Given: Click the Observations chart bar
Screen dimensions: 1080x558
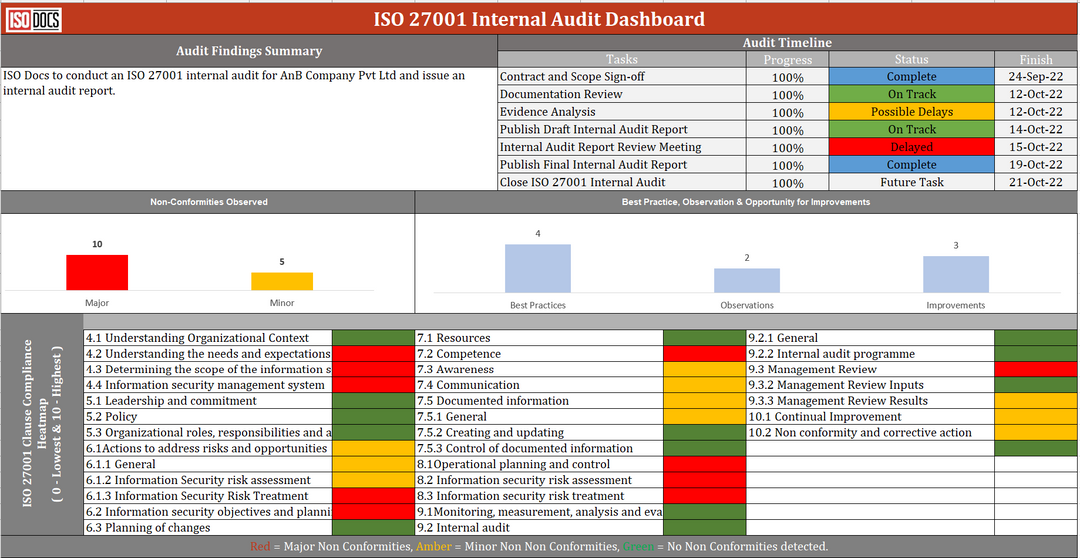Looking at the screenshot, I should click(x=746, y=280).
